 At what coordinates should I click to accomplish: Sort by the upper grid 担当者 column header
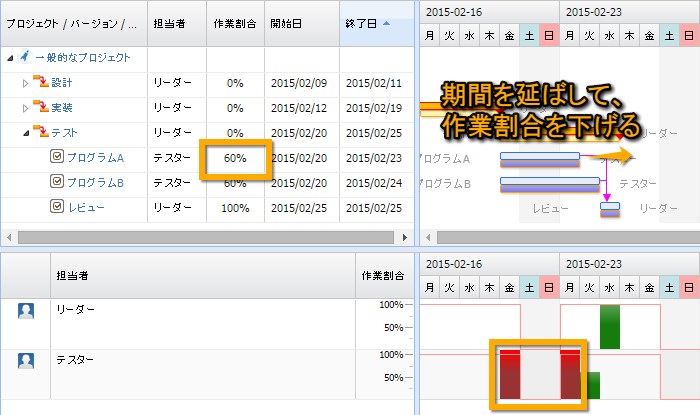tap(177, 24)
